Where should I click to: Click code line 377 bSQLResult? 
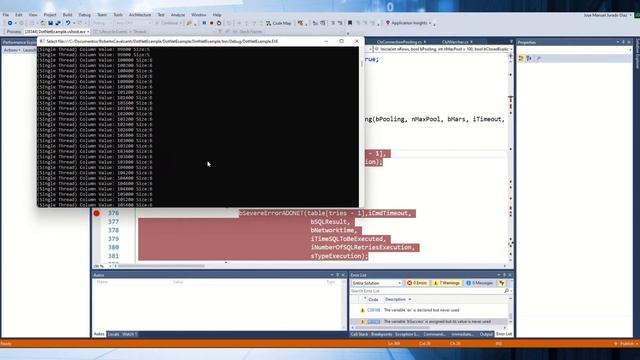(331, 222)
